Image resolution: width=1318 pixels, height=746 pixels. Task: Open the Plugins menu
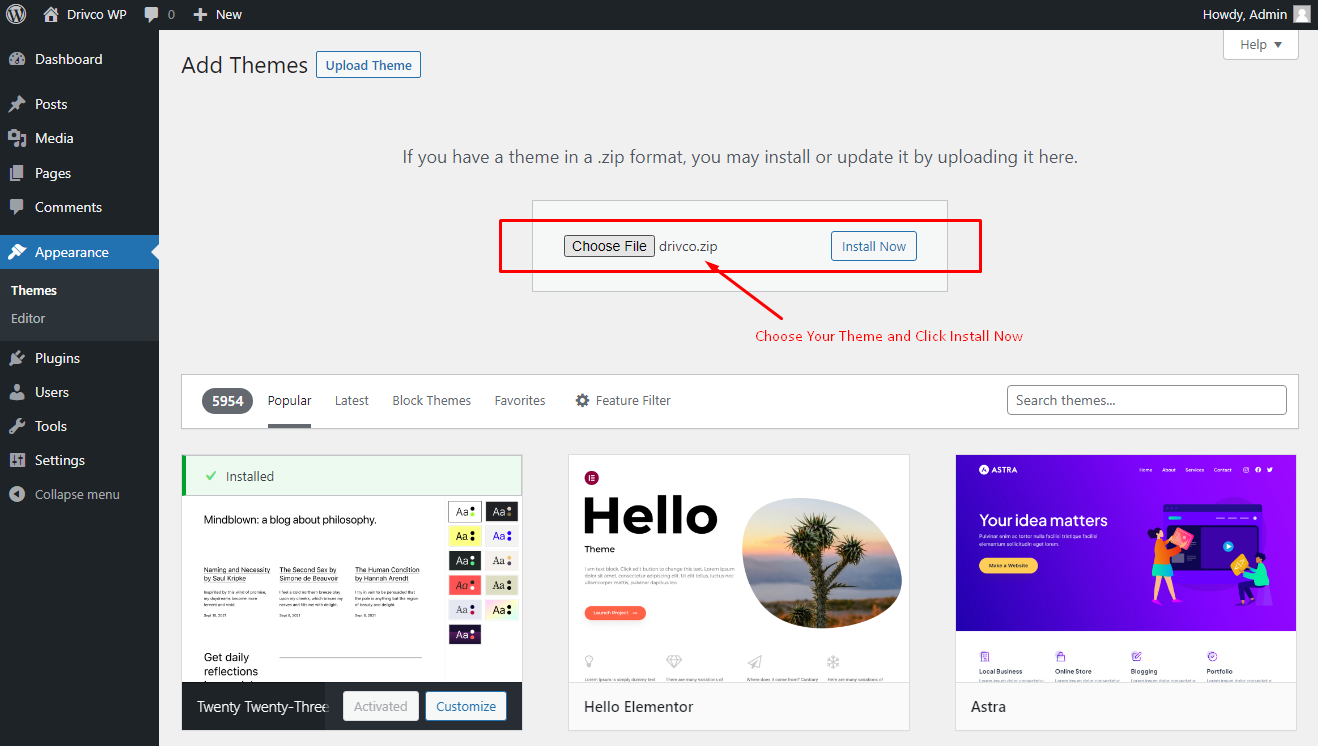pyautogui.click(x=79, y=358)
